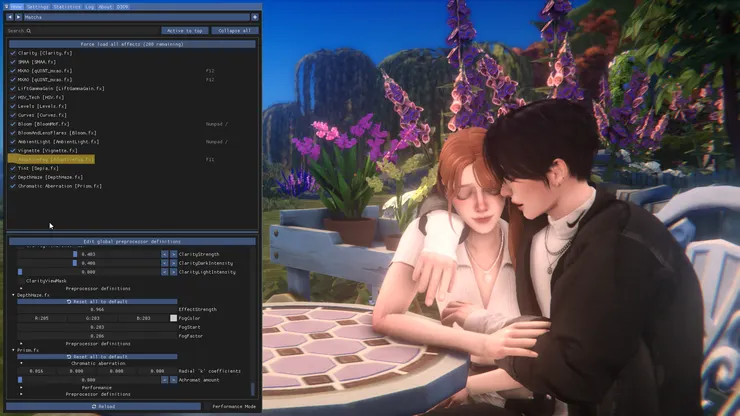Decrease Achromat amount with left arrow
Image resolution: width=740 pixels, height=416 pixels.
[164, 380]
